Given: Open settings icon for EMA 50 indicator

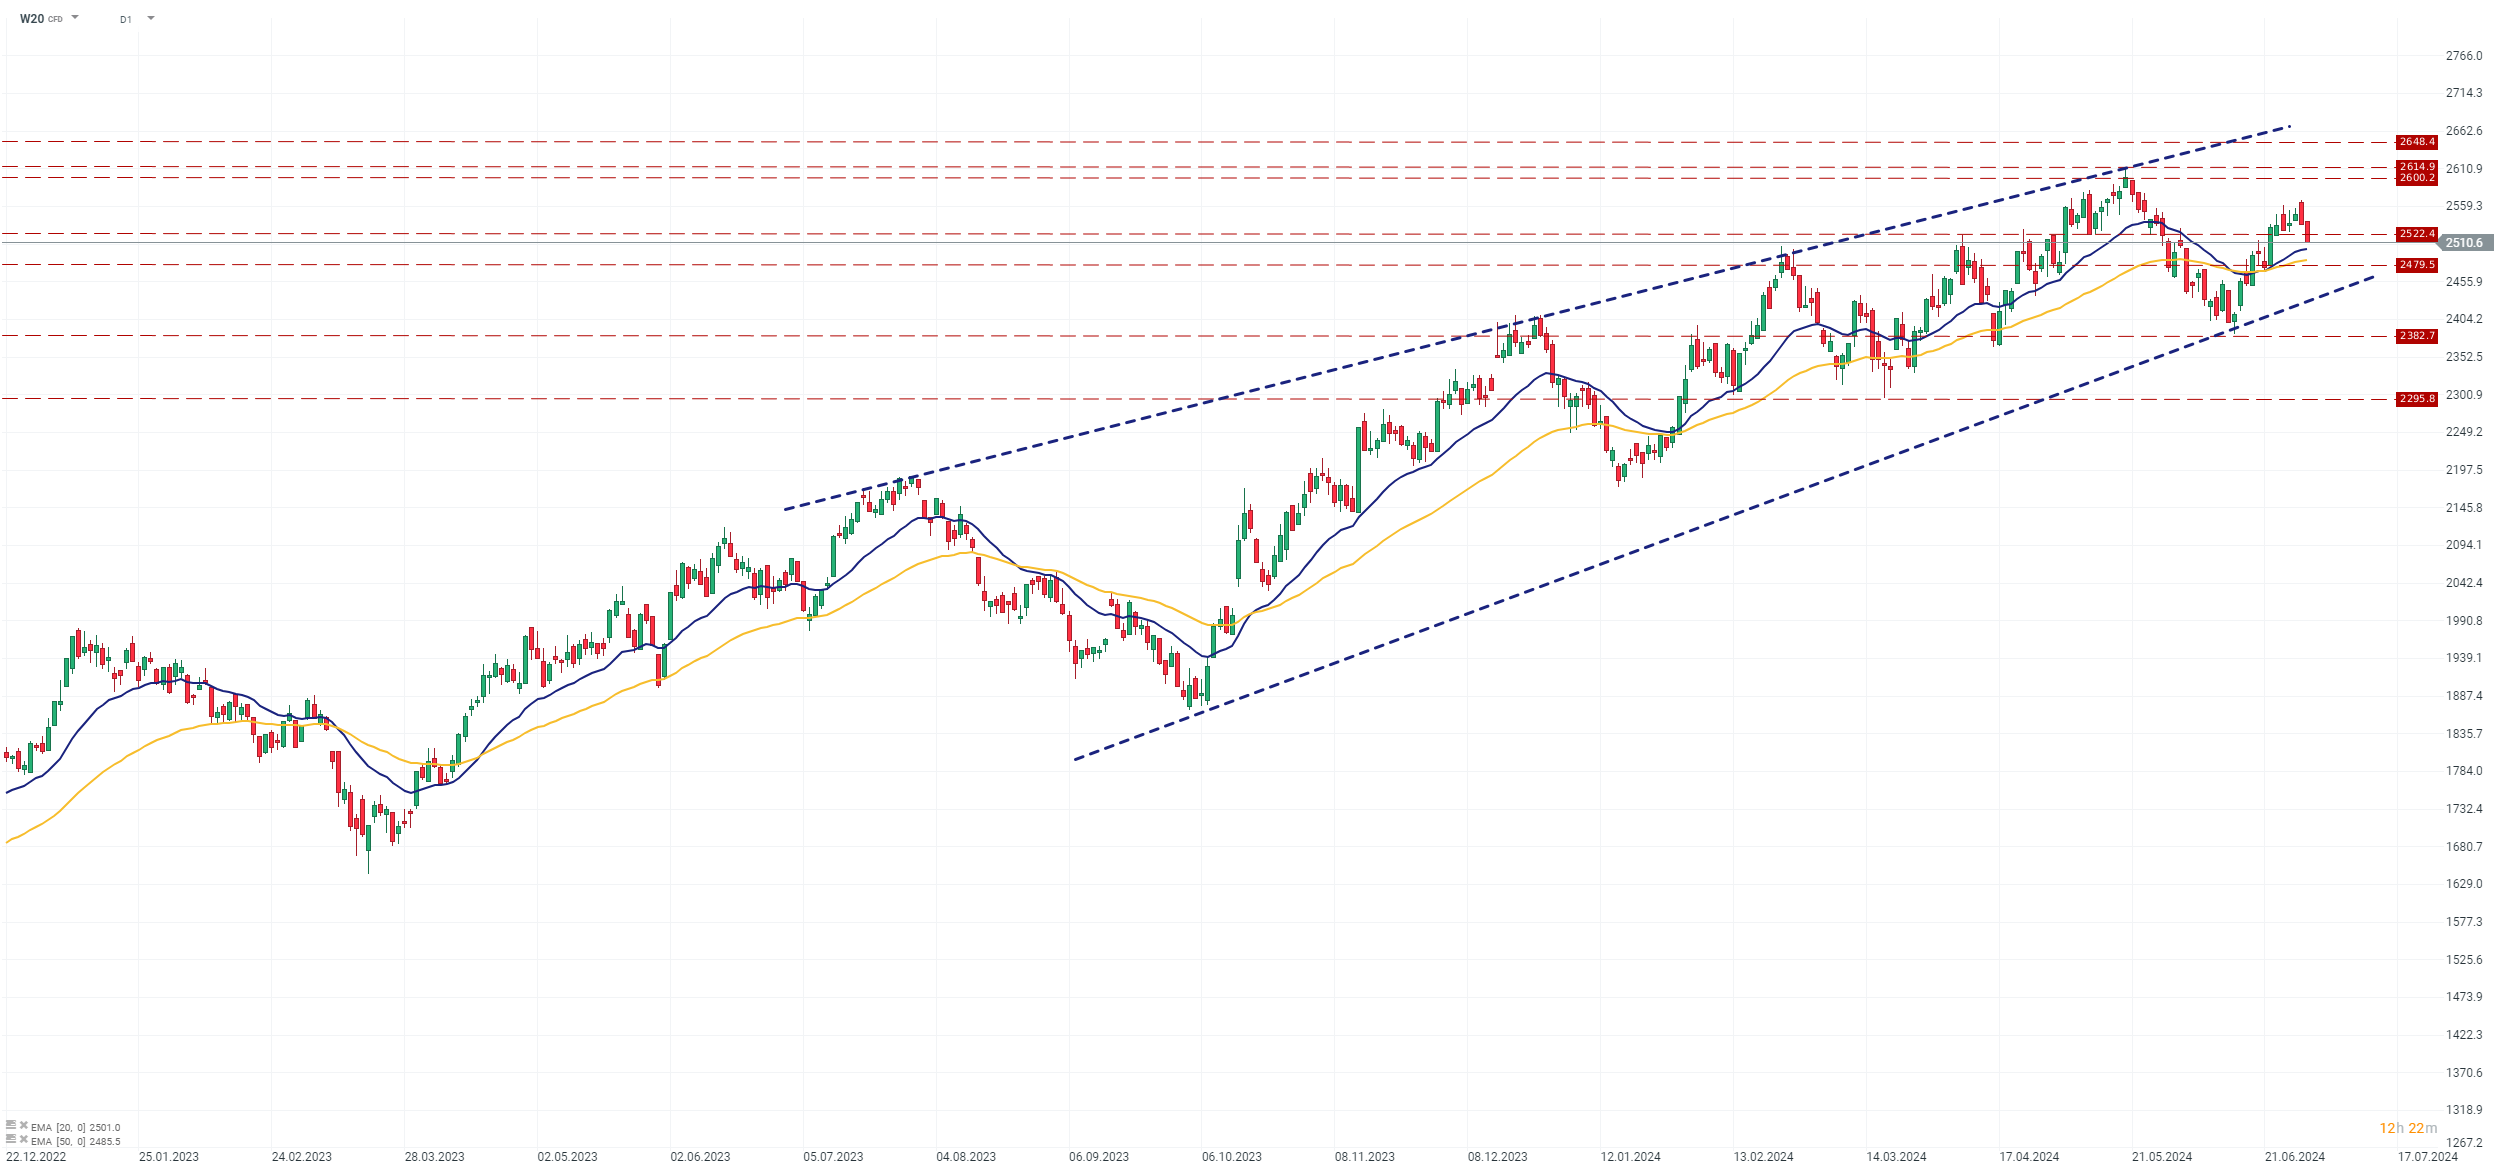Looking at the screenshot, I should (11, 1139).
